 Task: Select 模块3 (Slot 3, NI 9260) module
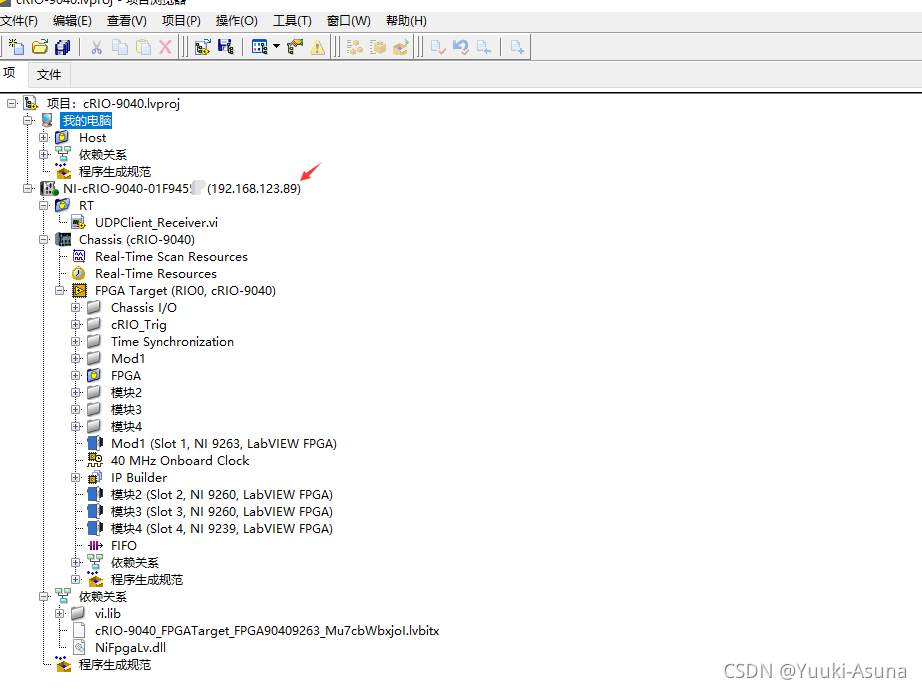[x=222, y=512]
